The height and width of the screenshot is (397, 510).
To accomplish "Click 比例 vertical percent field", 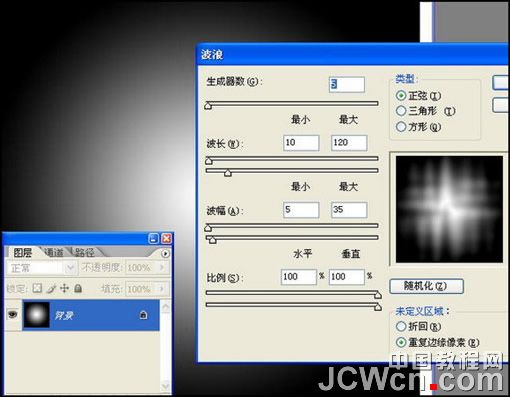I will tap(347, 277).
